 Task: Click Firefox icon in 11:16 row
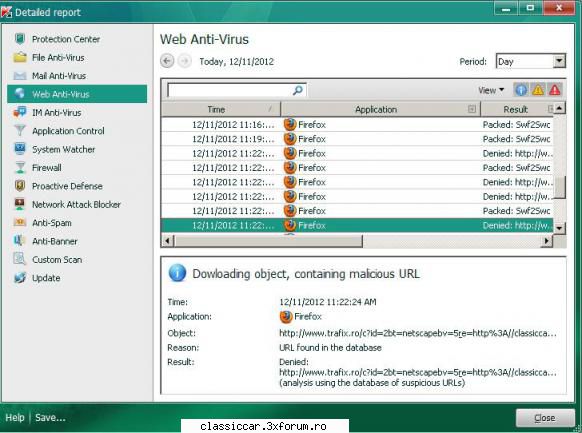coord(290,124)
